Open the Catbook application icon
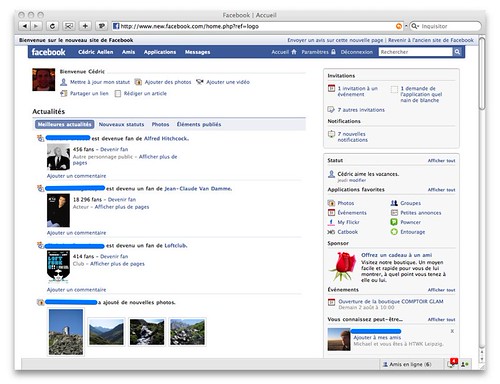The height and width of the screenshot is (384, 500). tap(331, 232)
